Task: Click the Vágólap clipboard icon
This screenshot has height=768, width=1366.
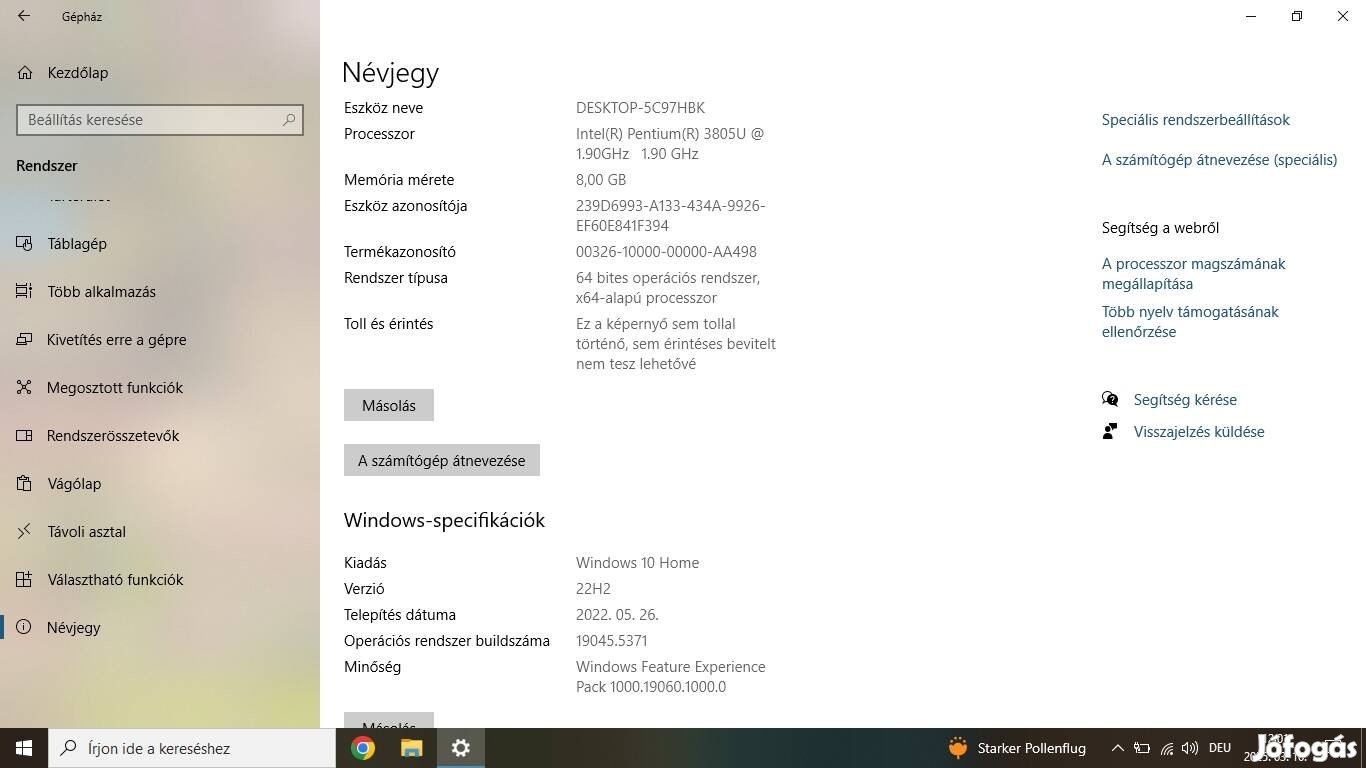Action: [25, 483]
